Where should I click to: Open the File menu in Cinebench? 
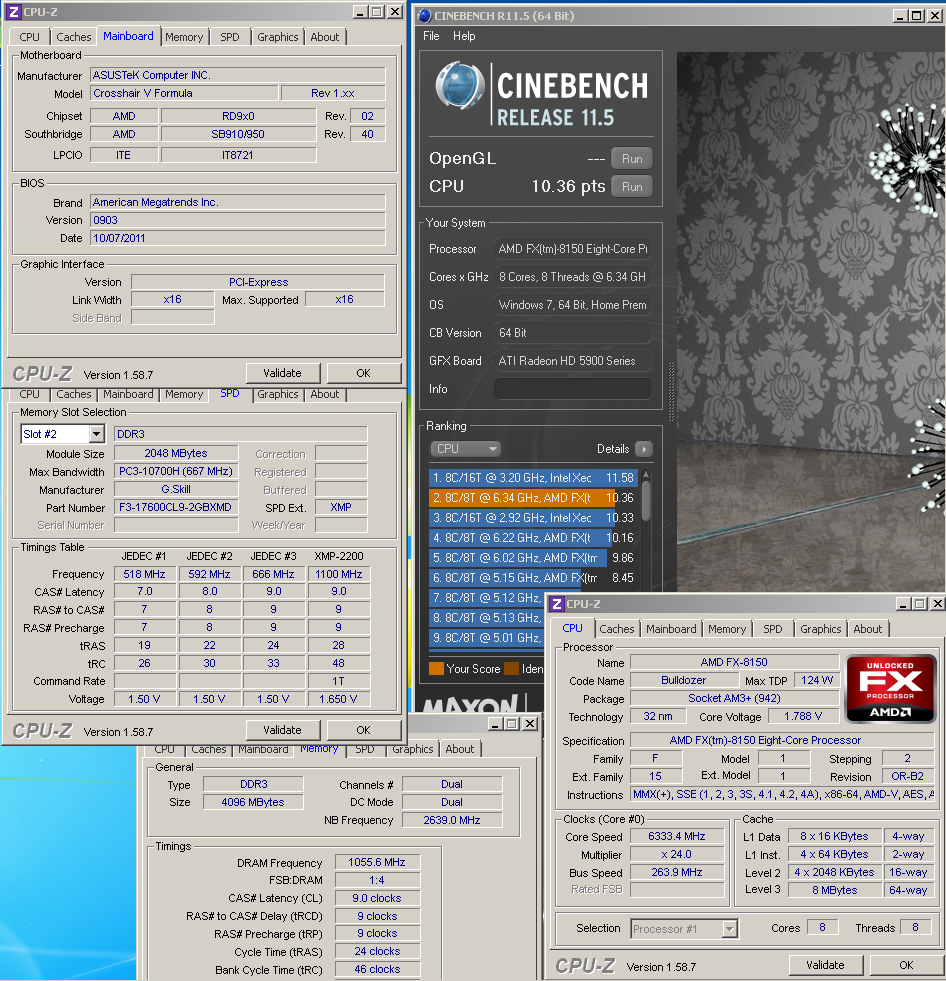click(431, 36)
